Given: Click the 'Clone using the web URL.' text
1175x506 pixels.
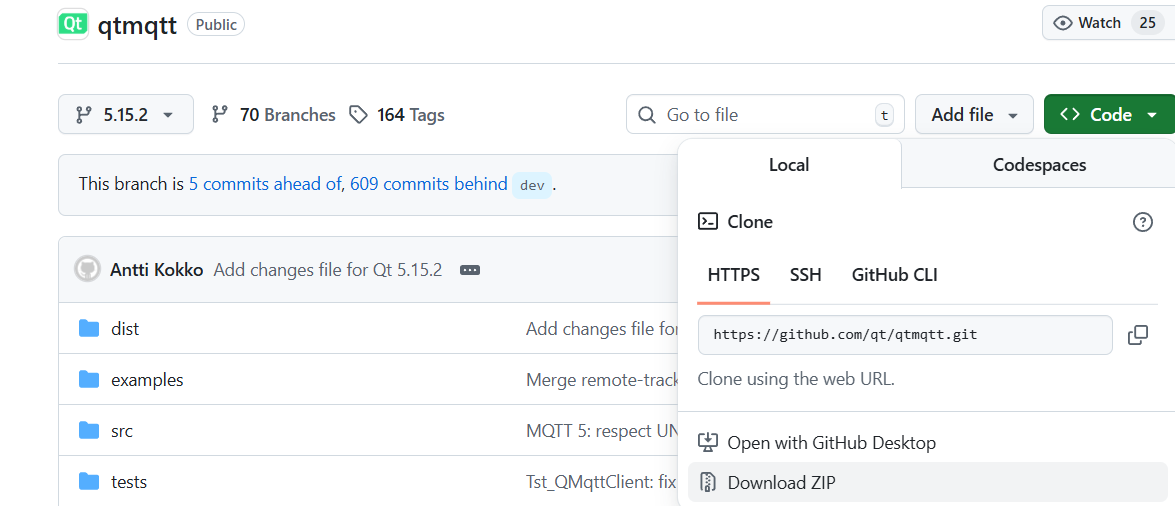Looking at the screenshot, I should click(796, 379).
